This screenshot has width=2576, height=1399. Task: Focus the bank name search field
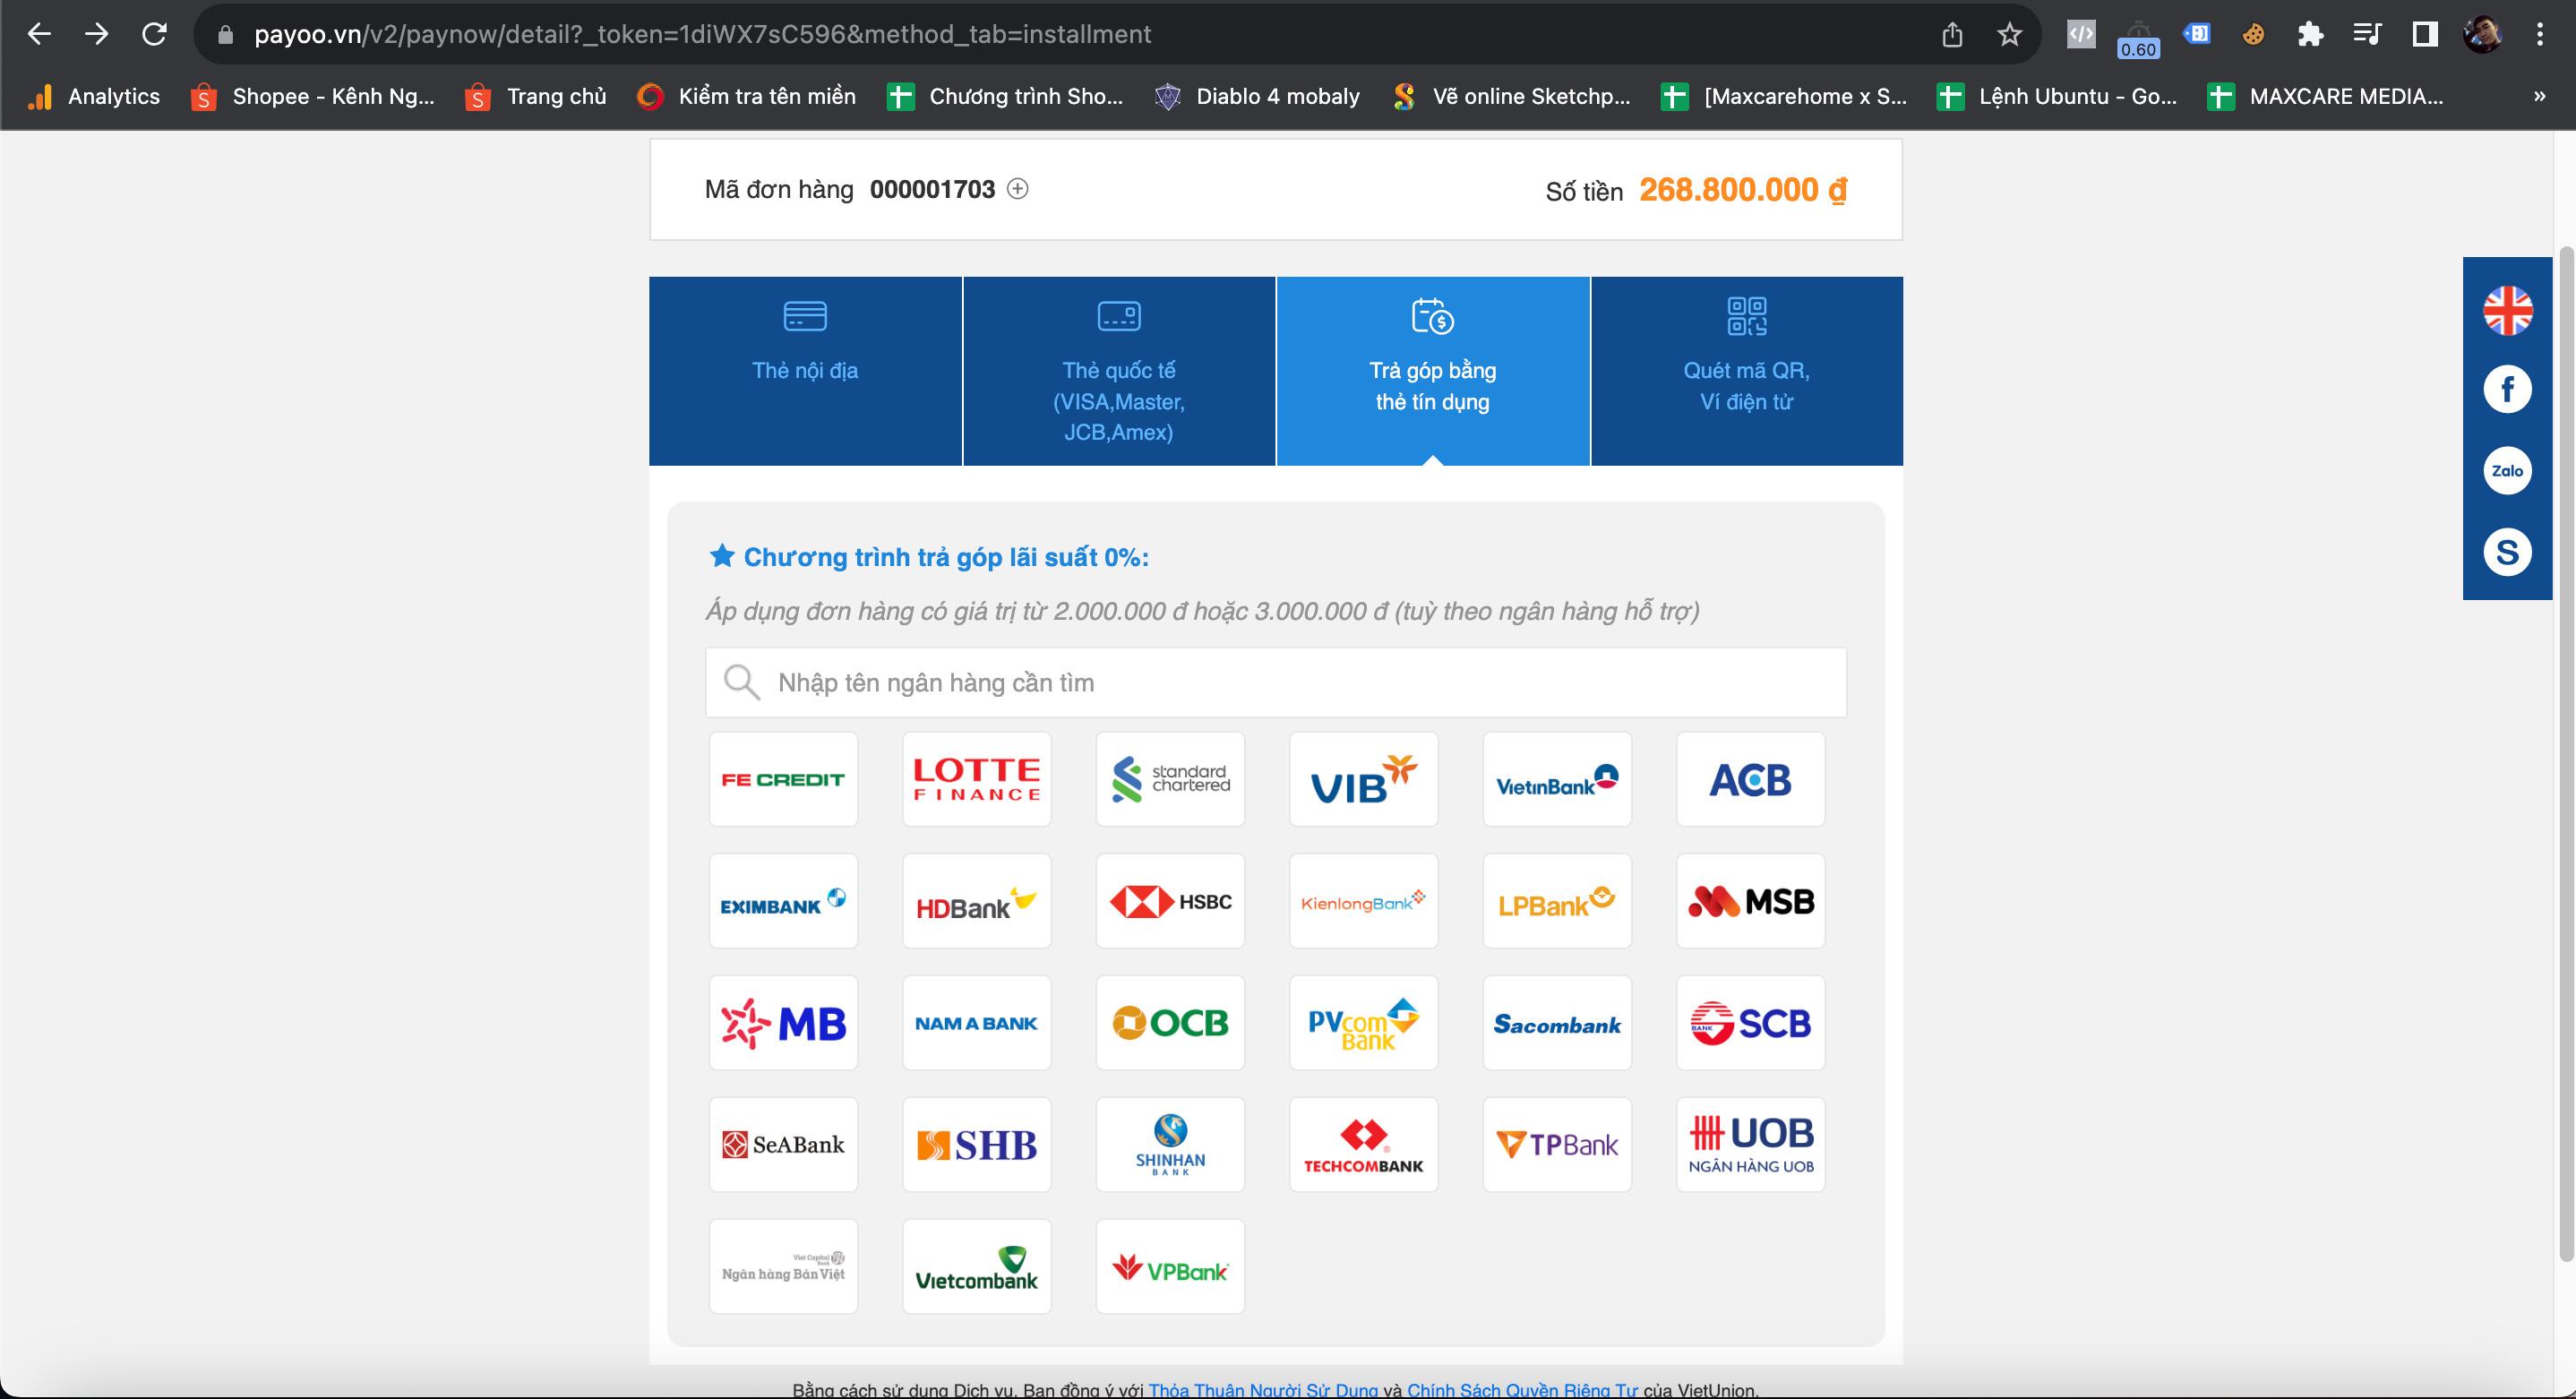[1275, 682]
